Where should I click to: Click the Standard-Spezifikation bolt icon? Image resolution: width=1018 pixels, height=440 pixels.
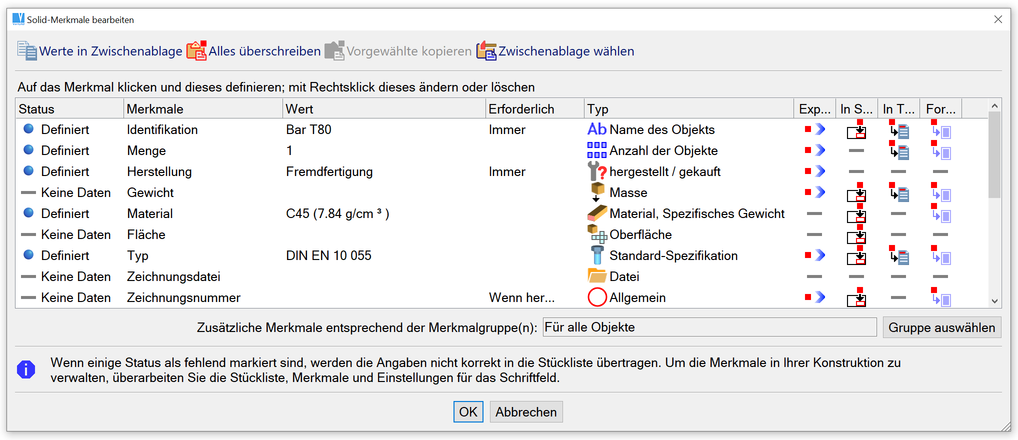point(597,256)
